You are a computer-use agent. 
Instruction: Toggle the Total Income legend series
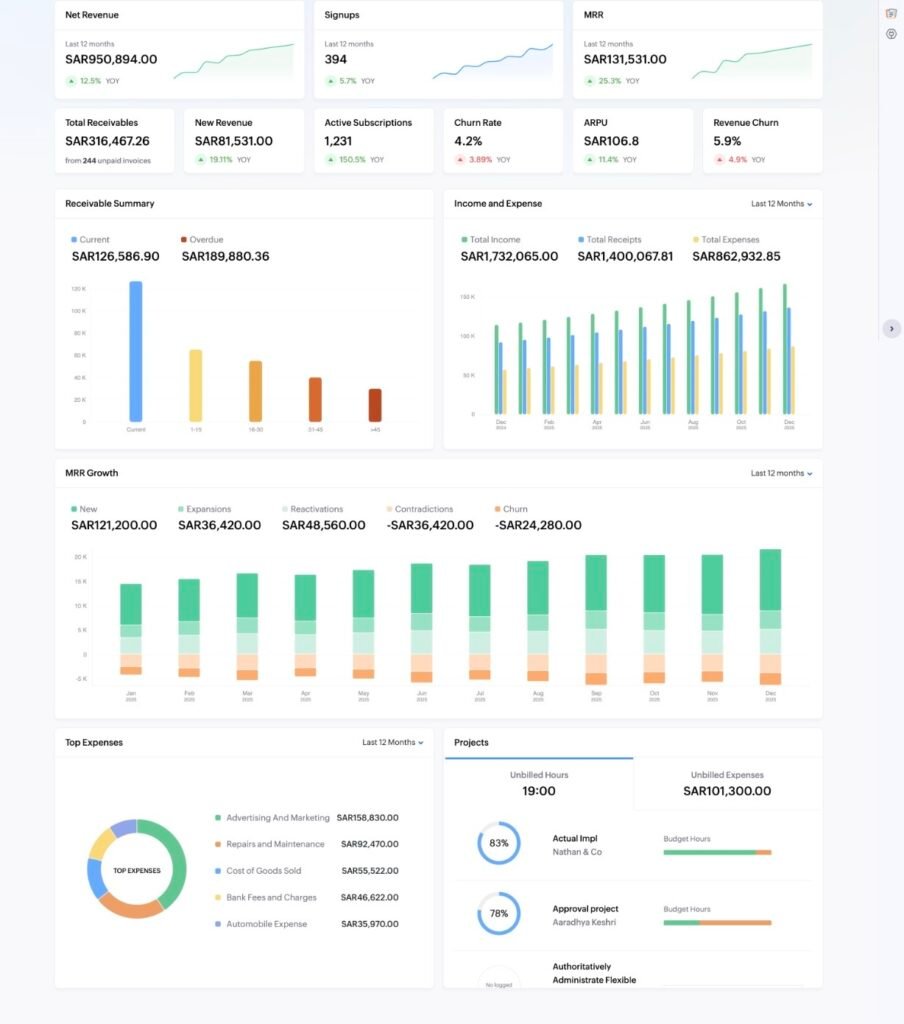(491, 240)
